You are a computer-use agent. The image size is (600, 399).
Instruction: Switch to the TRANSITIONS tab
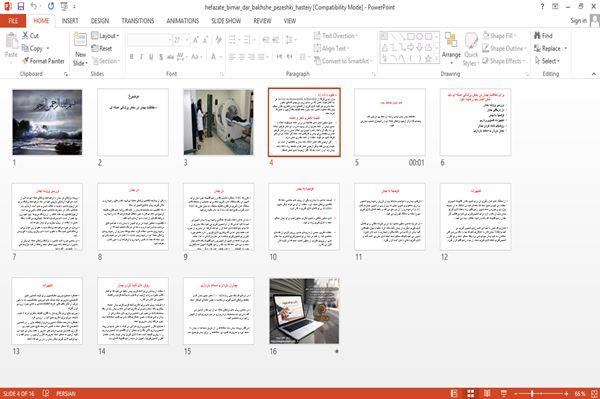click(138, 21)
